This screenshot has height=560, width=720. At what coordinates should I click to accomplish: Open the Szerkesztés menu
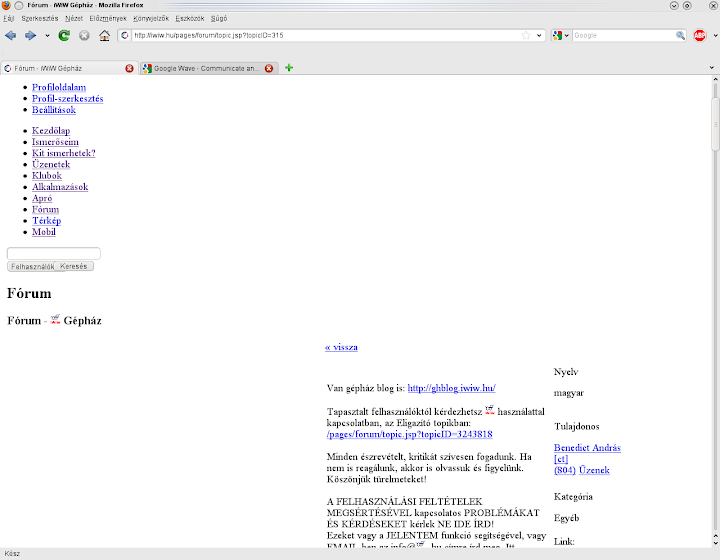[40, 18]
